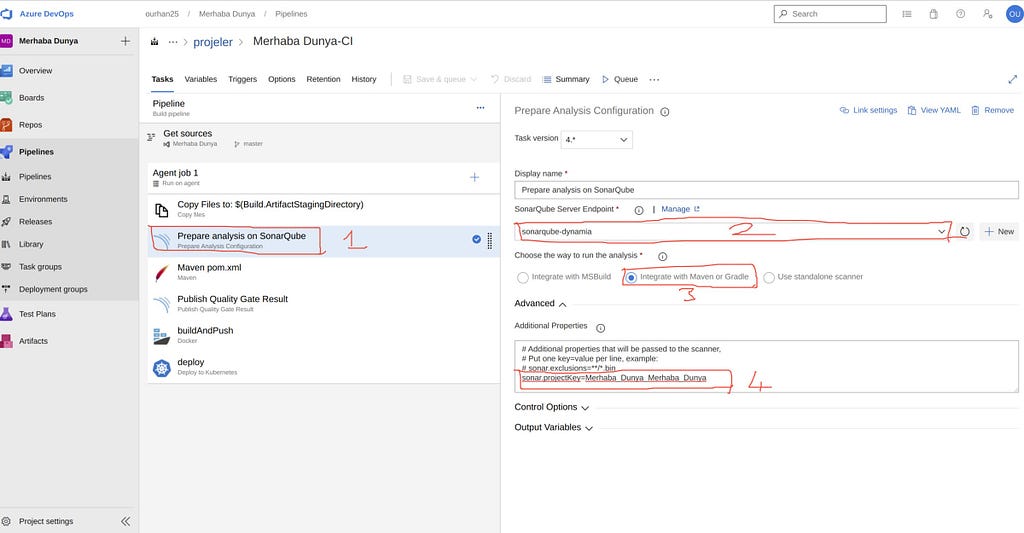Open the Task version dropdown
The image size is (1024, 533).
click(x=597, y=140)
